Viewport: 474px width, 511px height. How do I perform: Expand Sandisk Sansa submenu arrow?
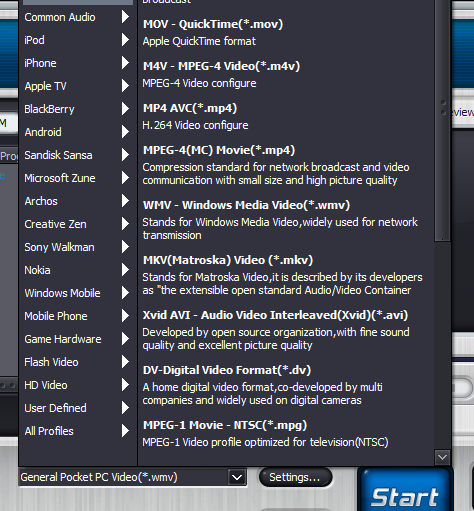[125, 155]
